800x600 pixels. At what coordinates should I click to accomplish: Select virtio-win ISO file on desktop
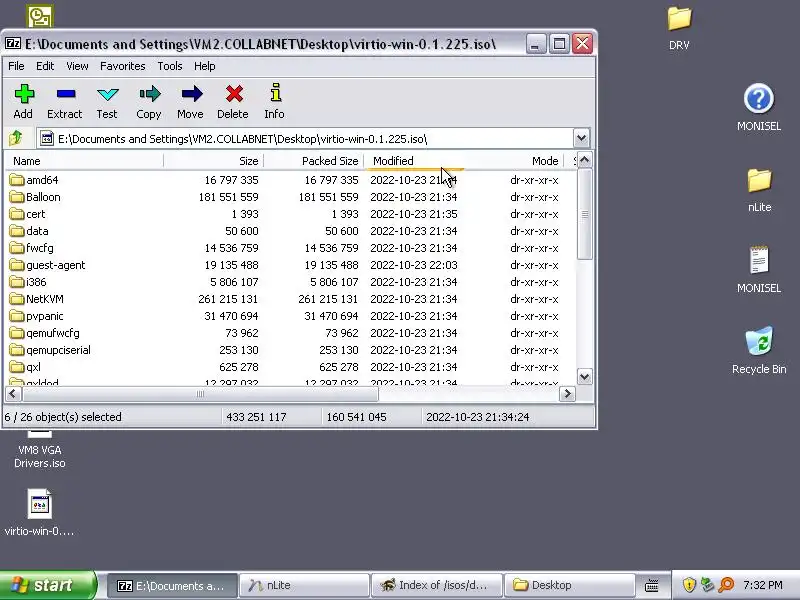(x=39, y=505)
